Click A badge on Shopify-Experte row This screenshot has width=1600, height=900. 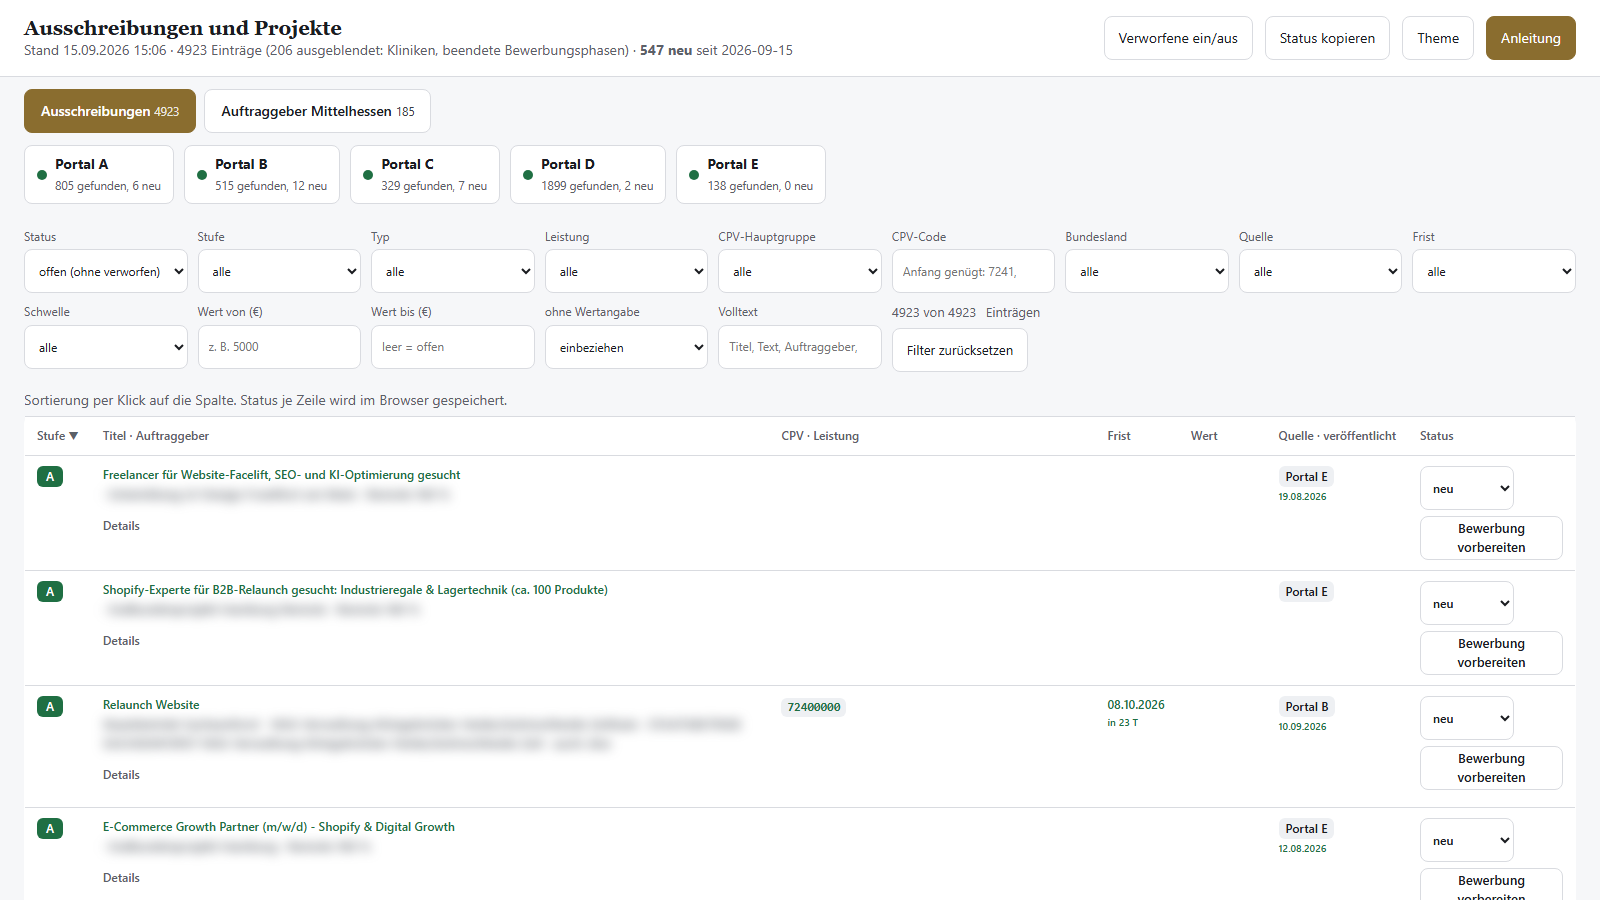tap(50, 592)
